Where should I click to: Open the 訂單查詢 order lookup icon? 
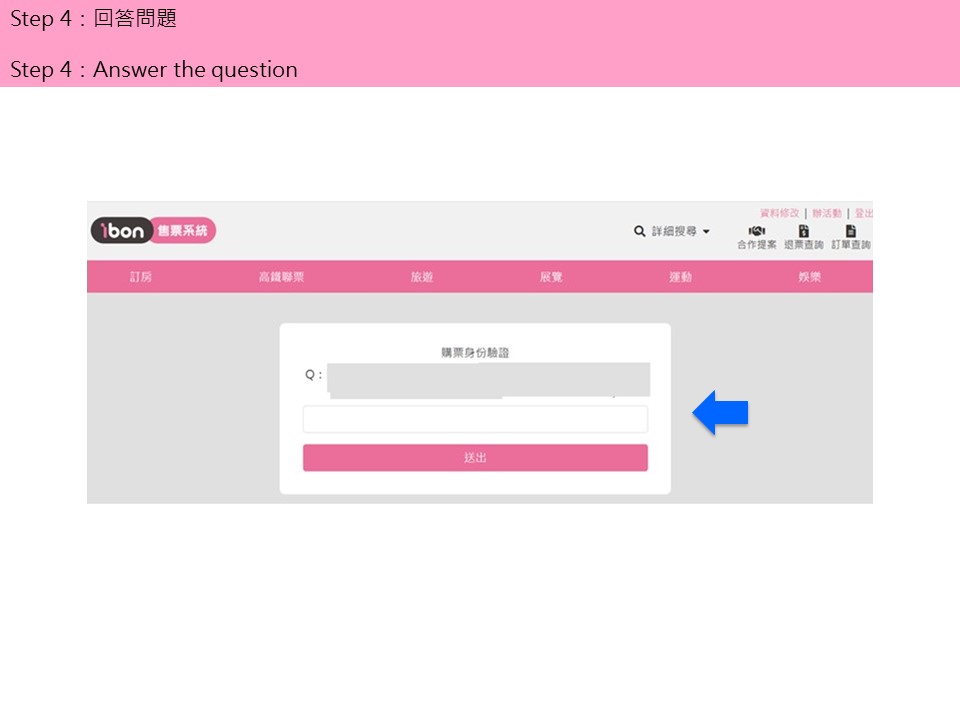click(850, 232)
